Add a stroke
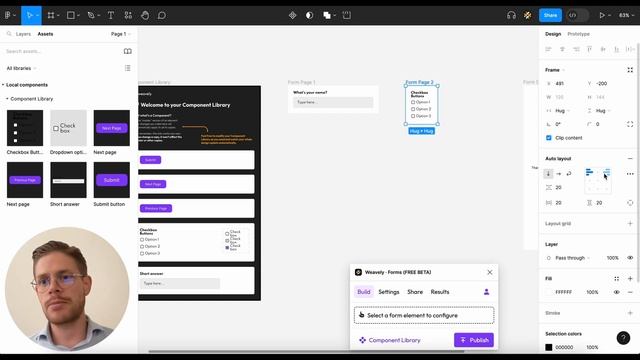640x360 pixels. 630,313
